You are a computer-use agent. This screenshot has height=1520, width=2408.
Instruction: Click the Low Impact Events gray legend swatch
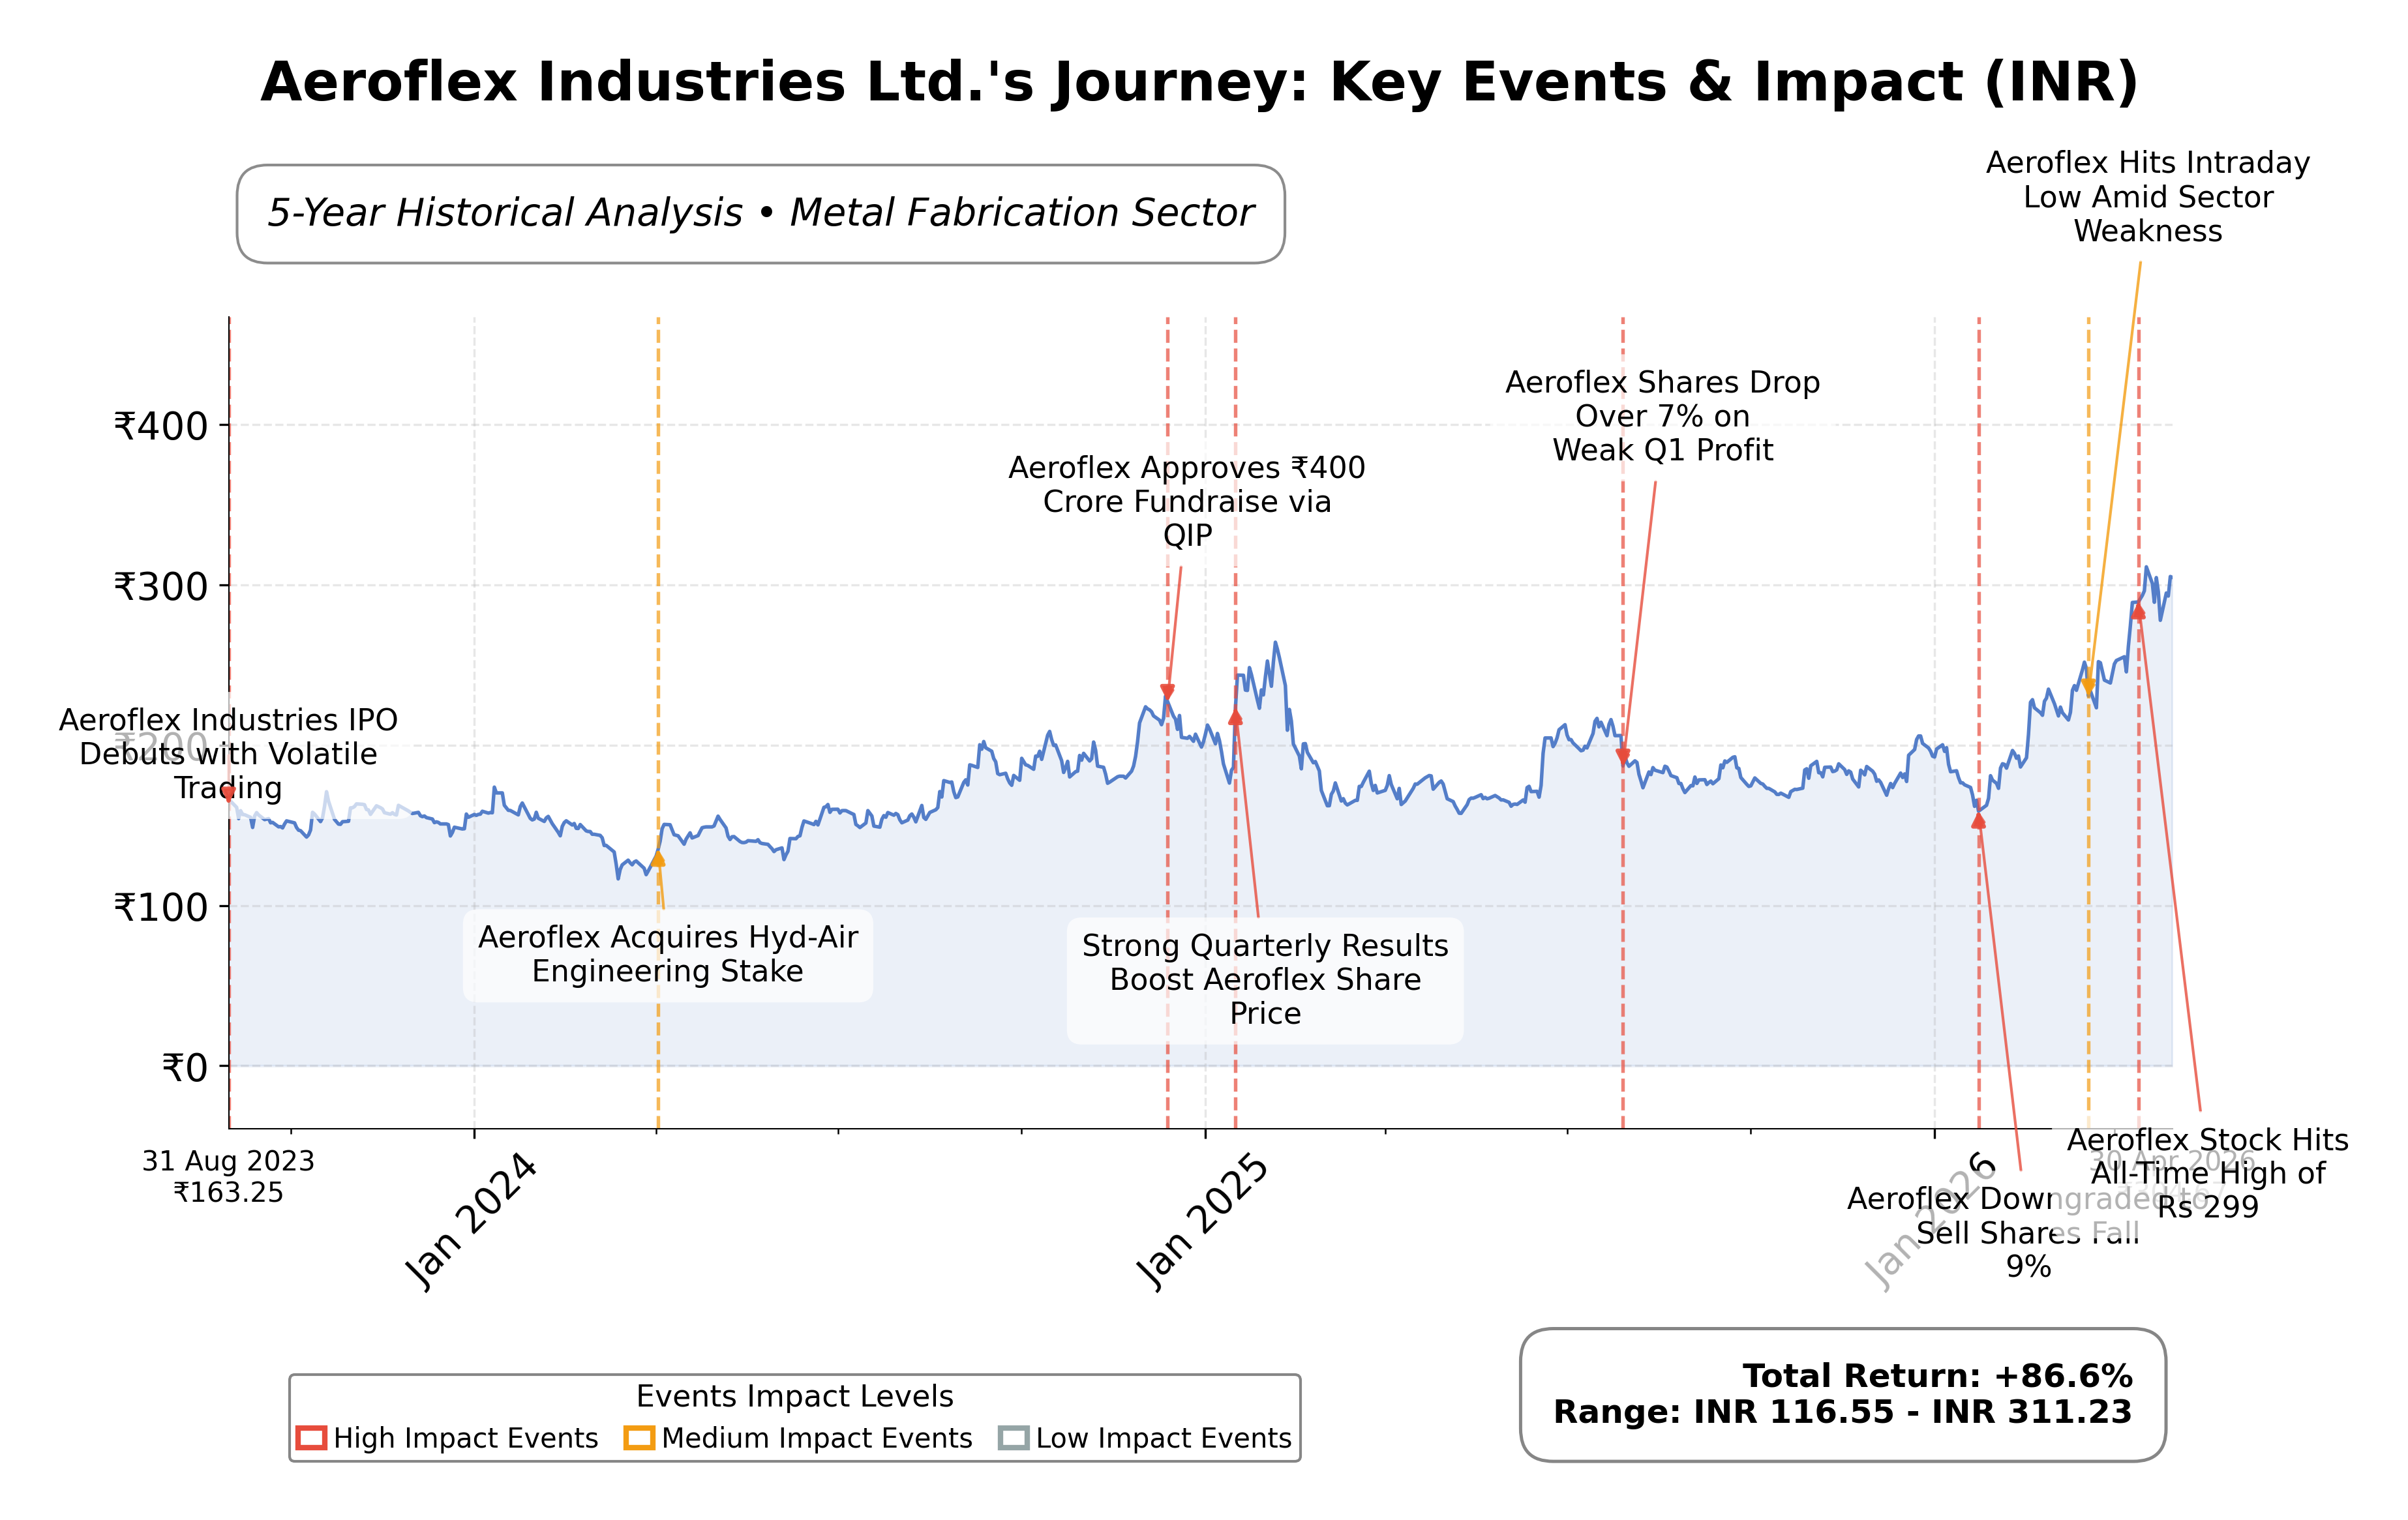coord(1013,1438)
